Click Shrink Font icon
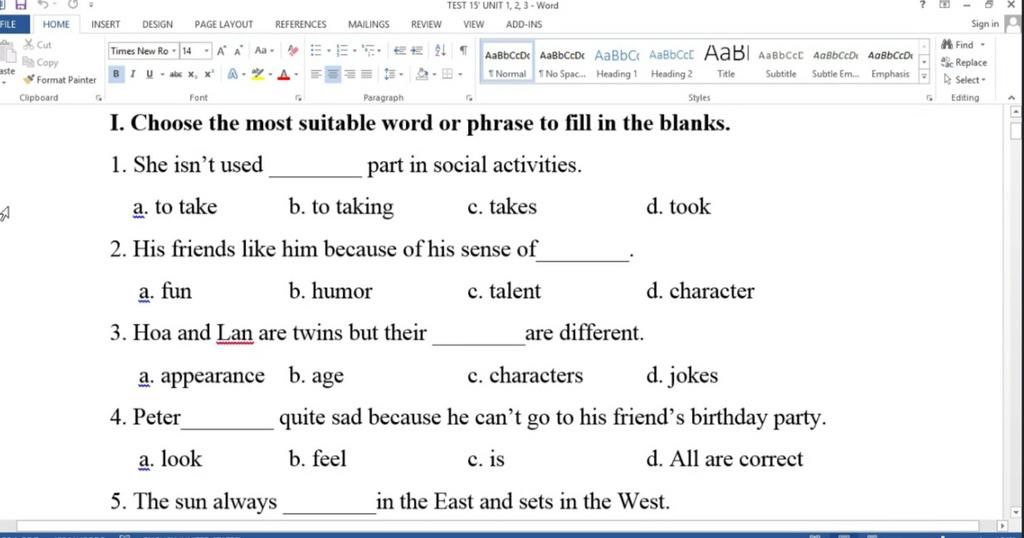This screenshot has width=1024, height=538. pyautogui.click(x=238, y=51)
